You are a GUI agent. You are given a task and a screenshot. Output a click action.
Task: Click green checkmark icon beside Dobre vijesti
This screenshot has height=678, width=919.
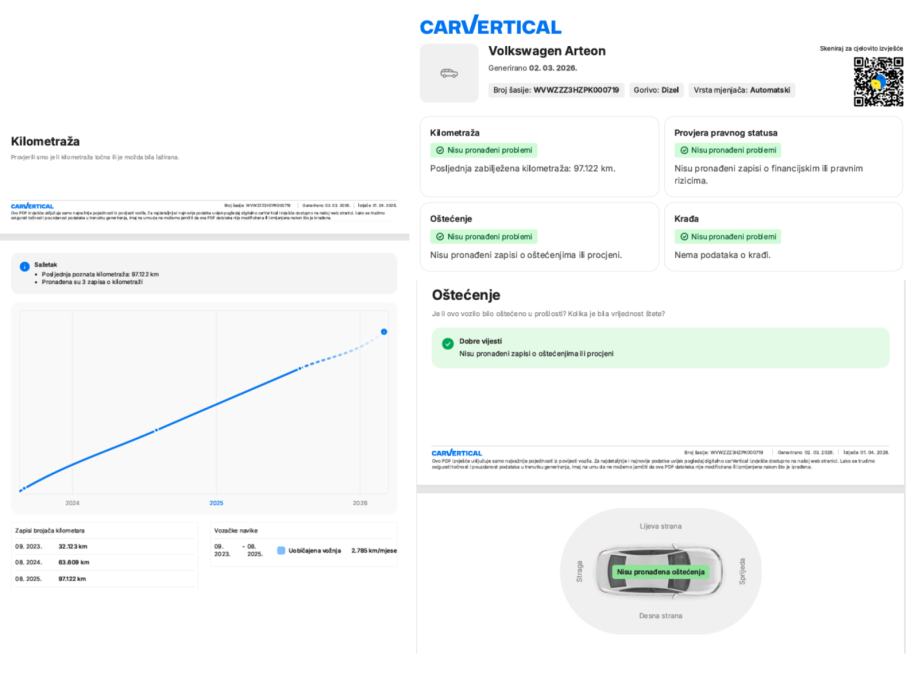pyautogui.click(x=448, y=344)
